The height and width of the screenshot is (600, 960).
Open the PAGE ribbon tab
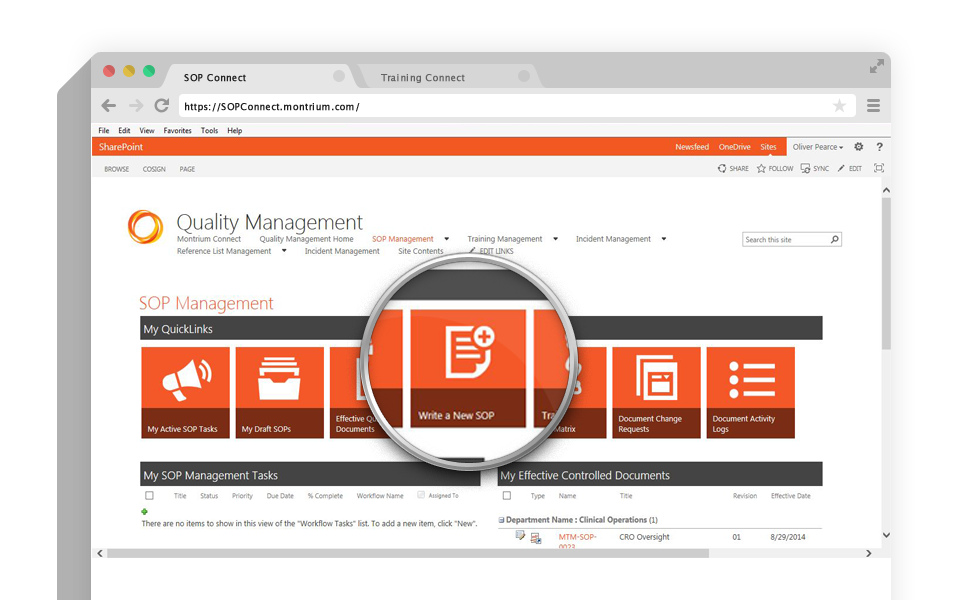click(187, 169)
